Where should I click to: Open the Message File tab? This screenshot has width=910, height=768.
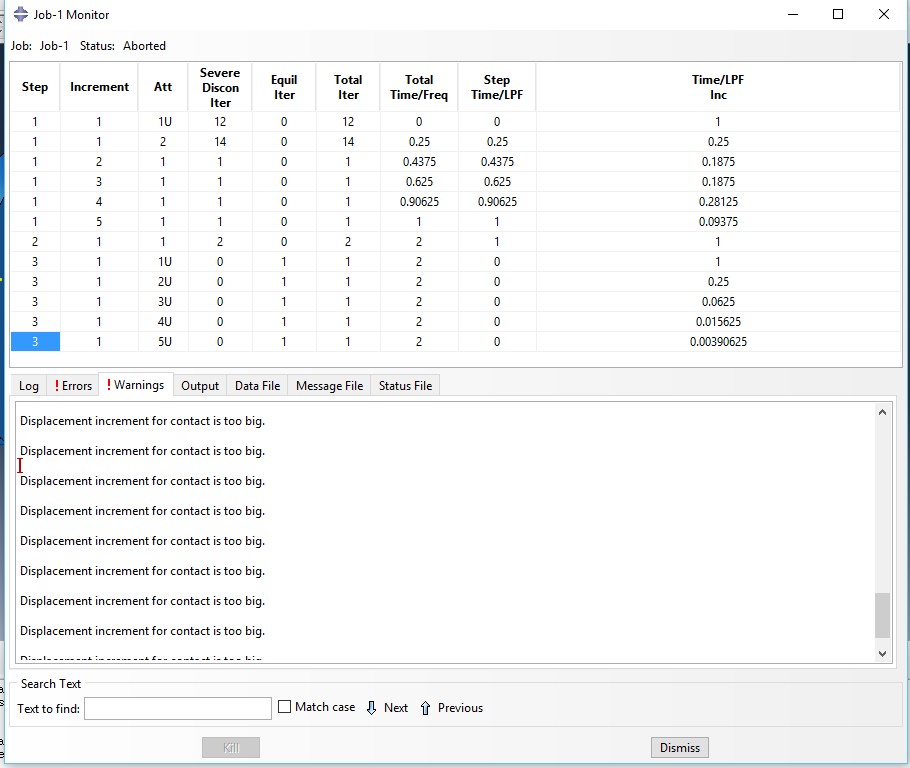point(329,386)
